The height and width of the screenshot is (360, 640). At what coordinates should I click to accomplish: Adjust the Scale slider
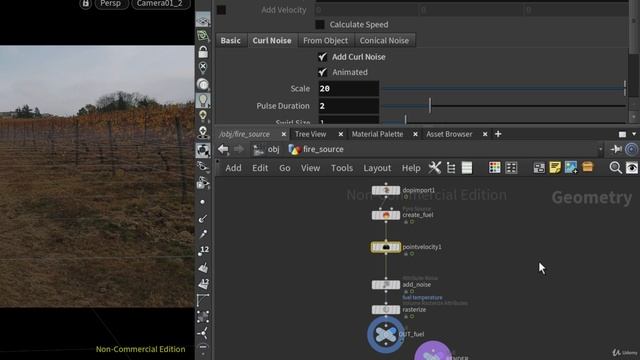click(504, 89)
